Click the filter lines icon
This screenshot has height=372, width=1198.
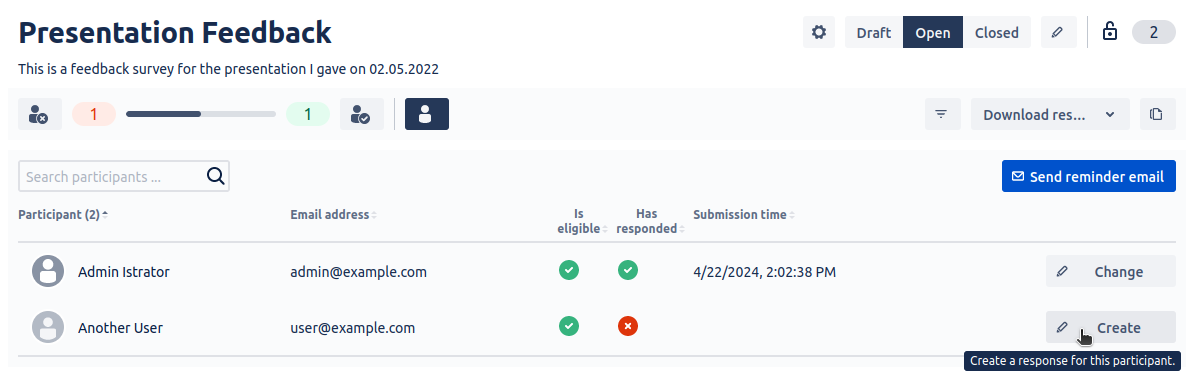coord(942,115)
